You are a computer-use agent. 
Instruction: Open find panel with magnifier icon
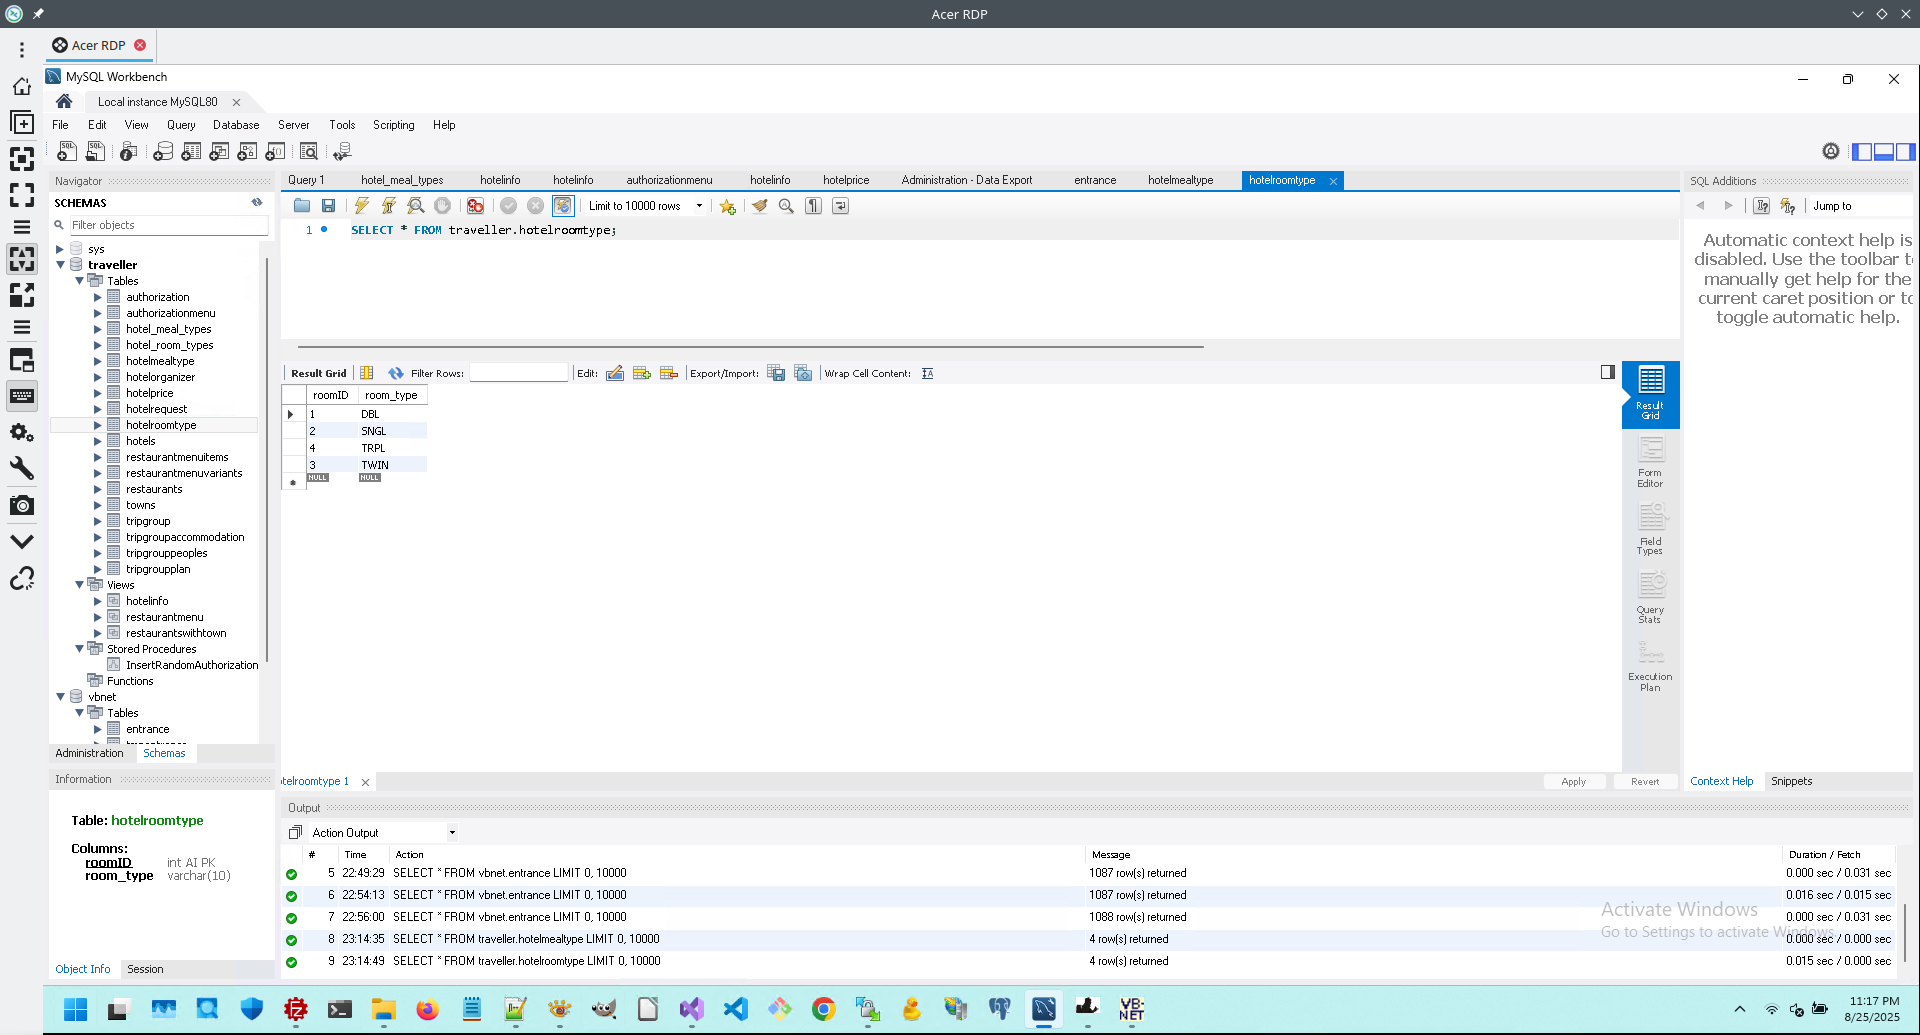point(787,206)
